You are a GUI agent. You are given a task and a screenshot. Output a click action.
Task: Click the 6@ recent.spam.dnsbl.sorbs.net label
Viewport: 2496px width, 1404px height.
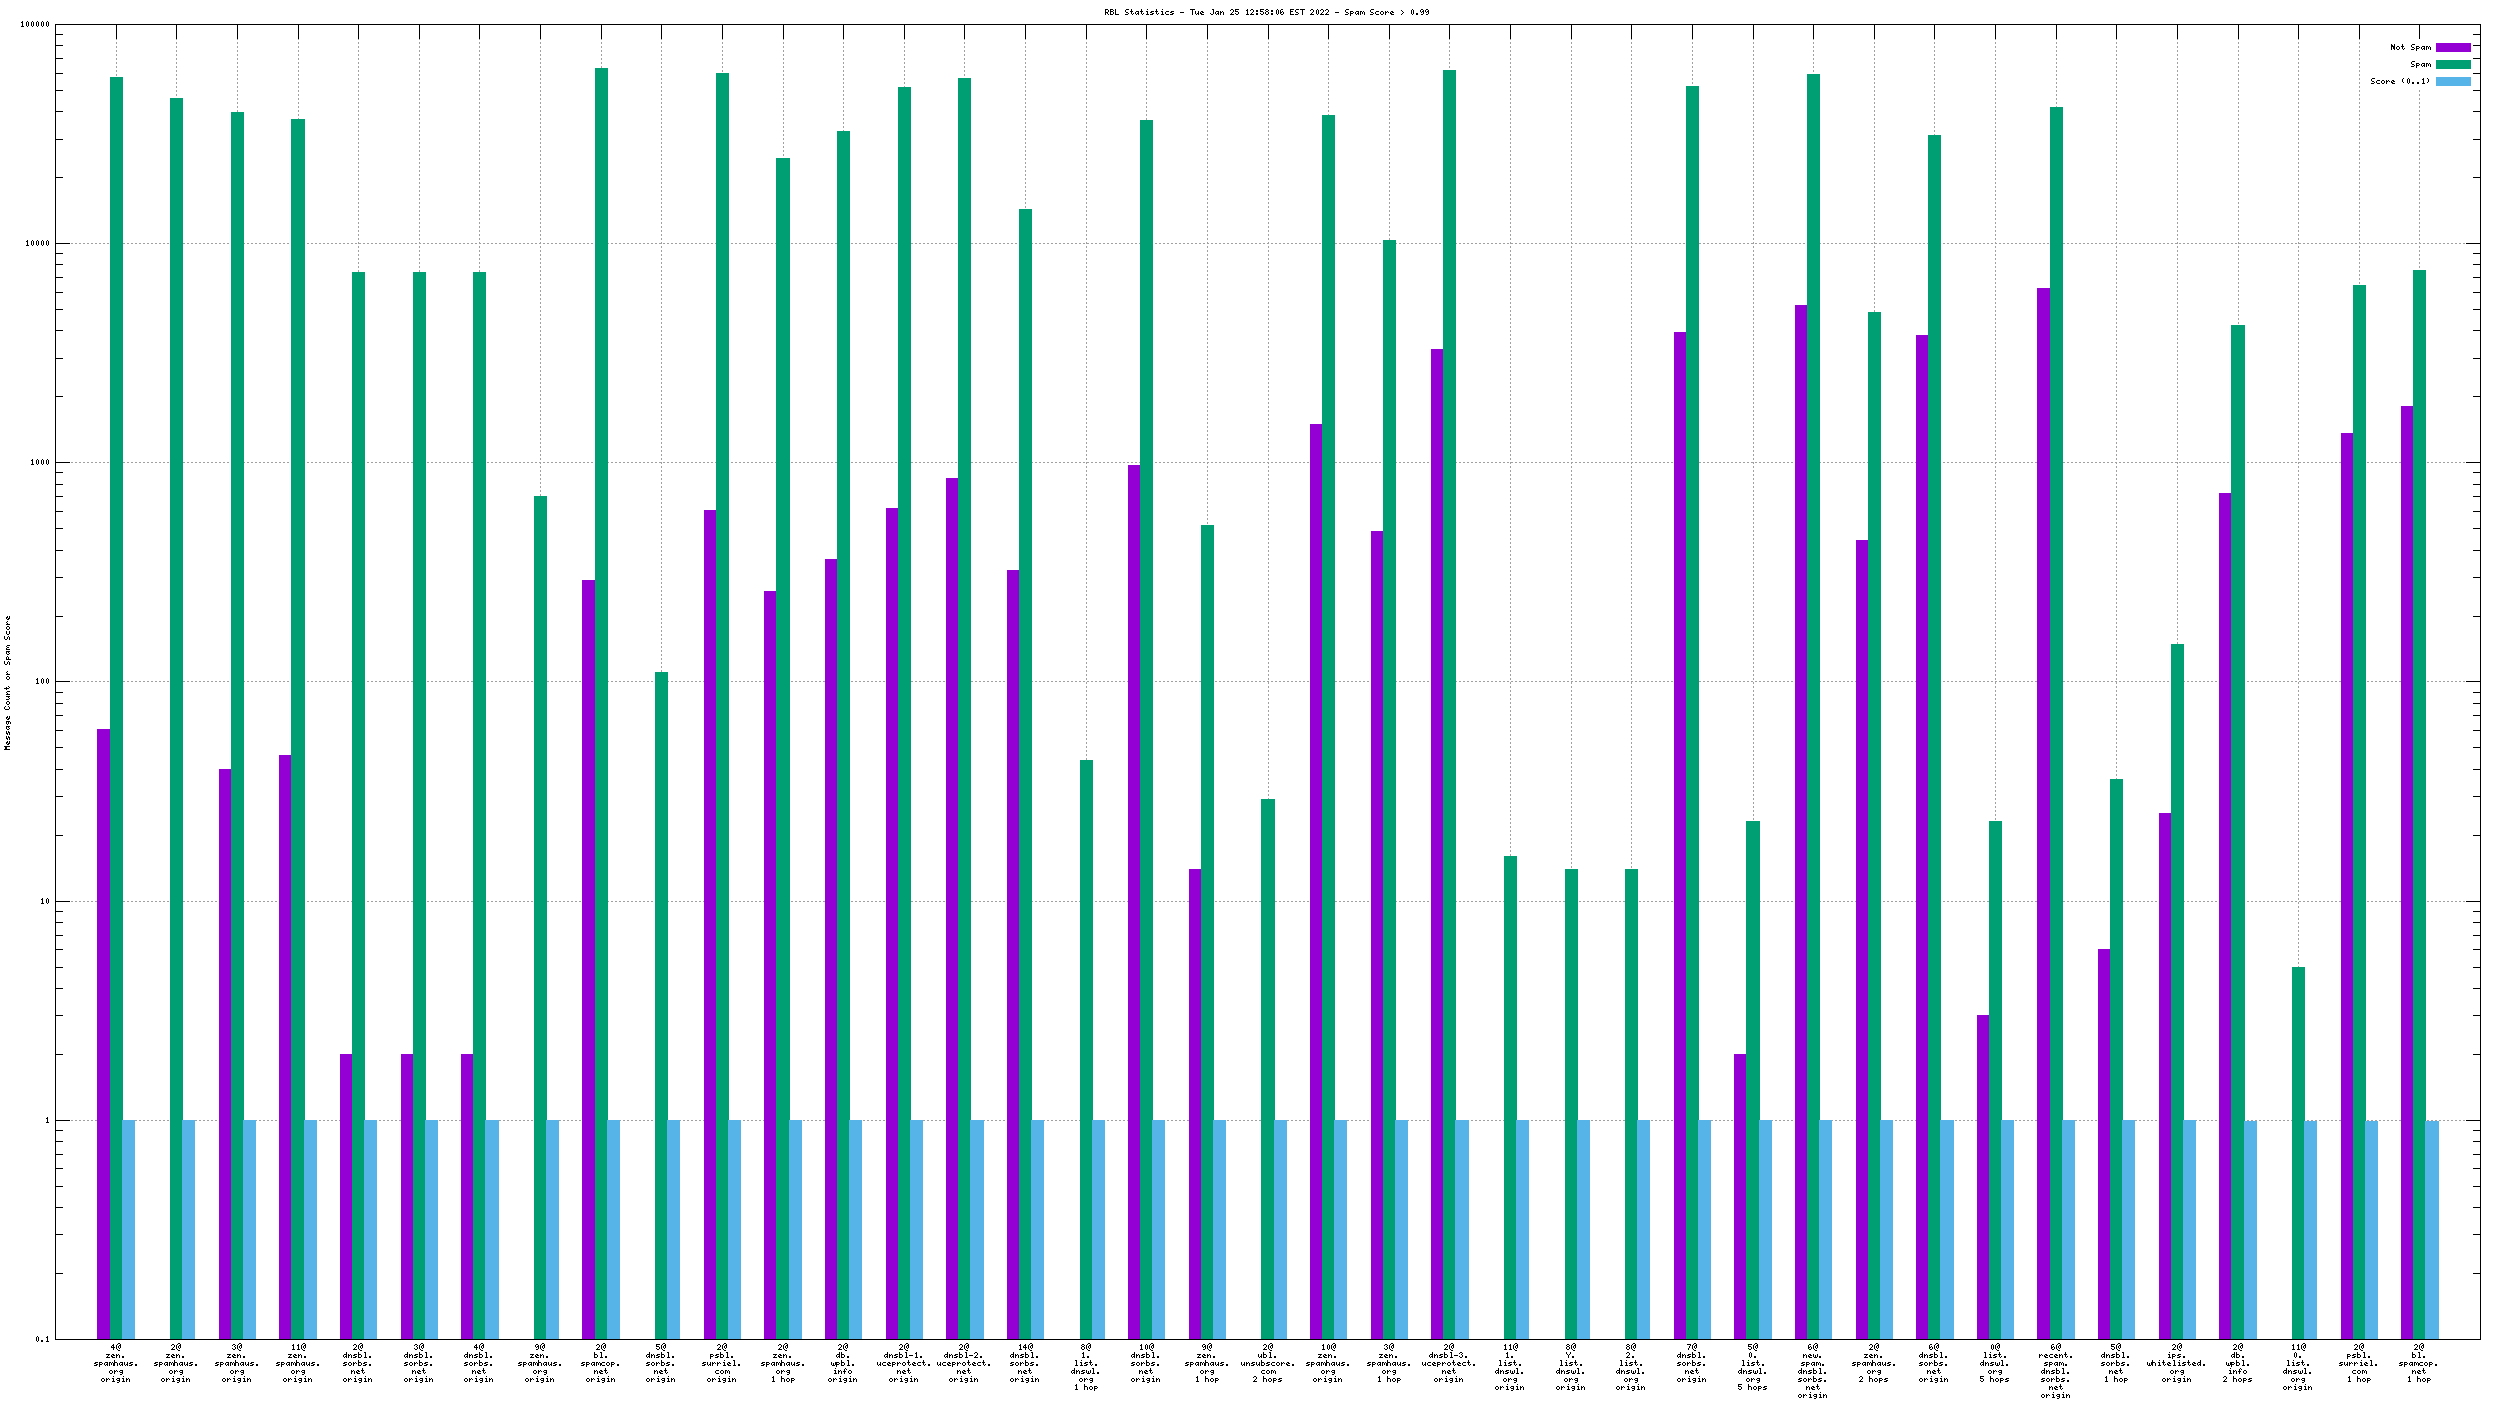point(2055,1371)
